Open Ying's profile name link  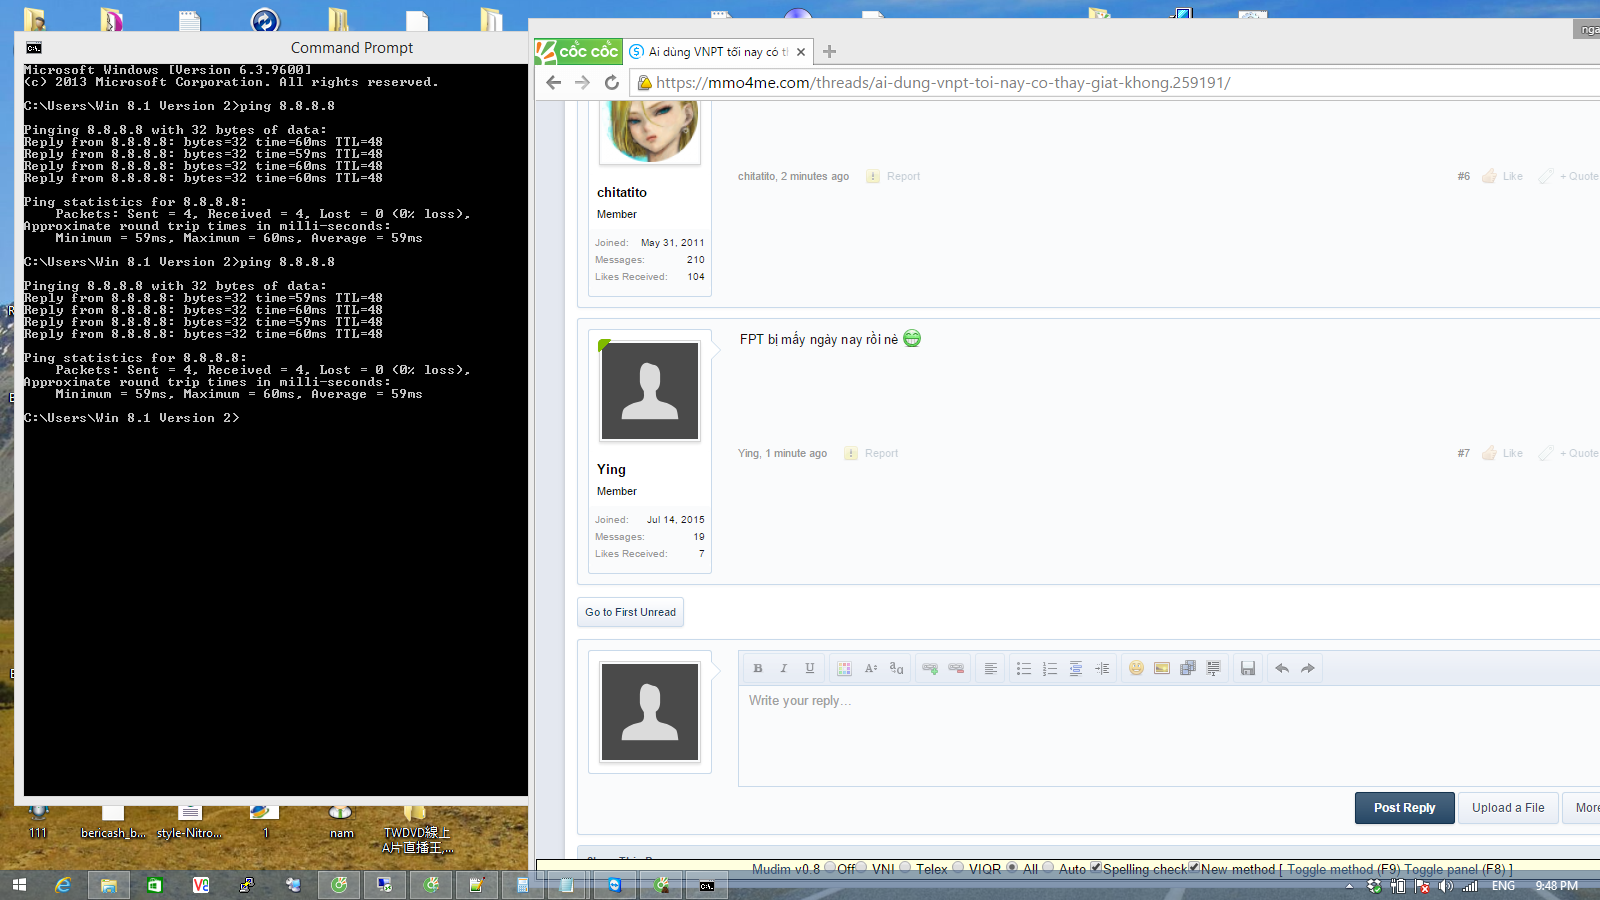611,469
